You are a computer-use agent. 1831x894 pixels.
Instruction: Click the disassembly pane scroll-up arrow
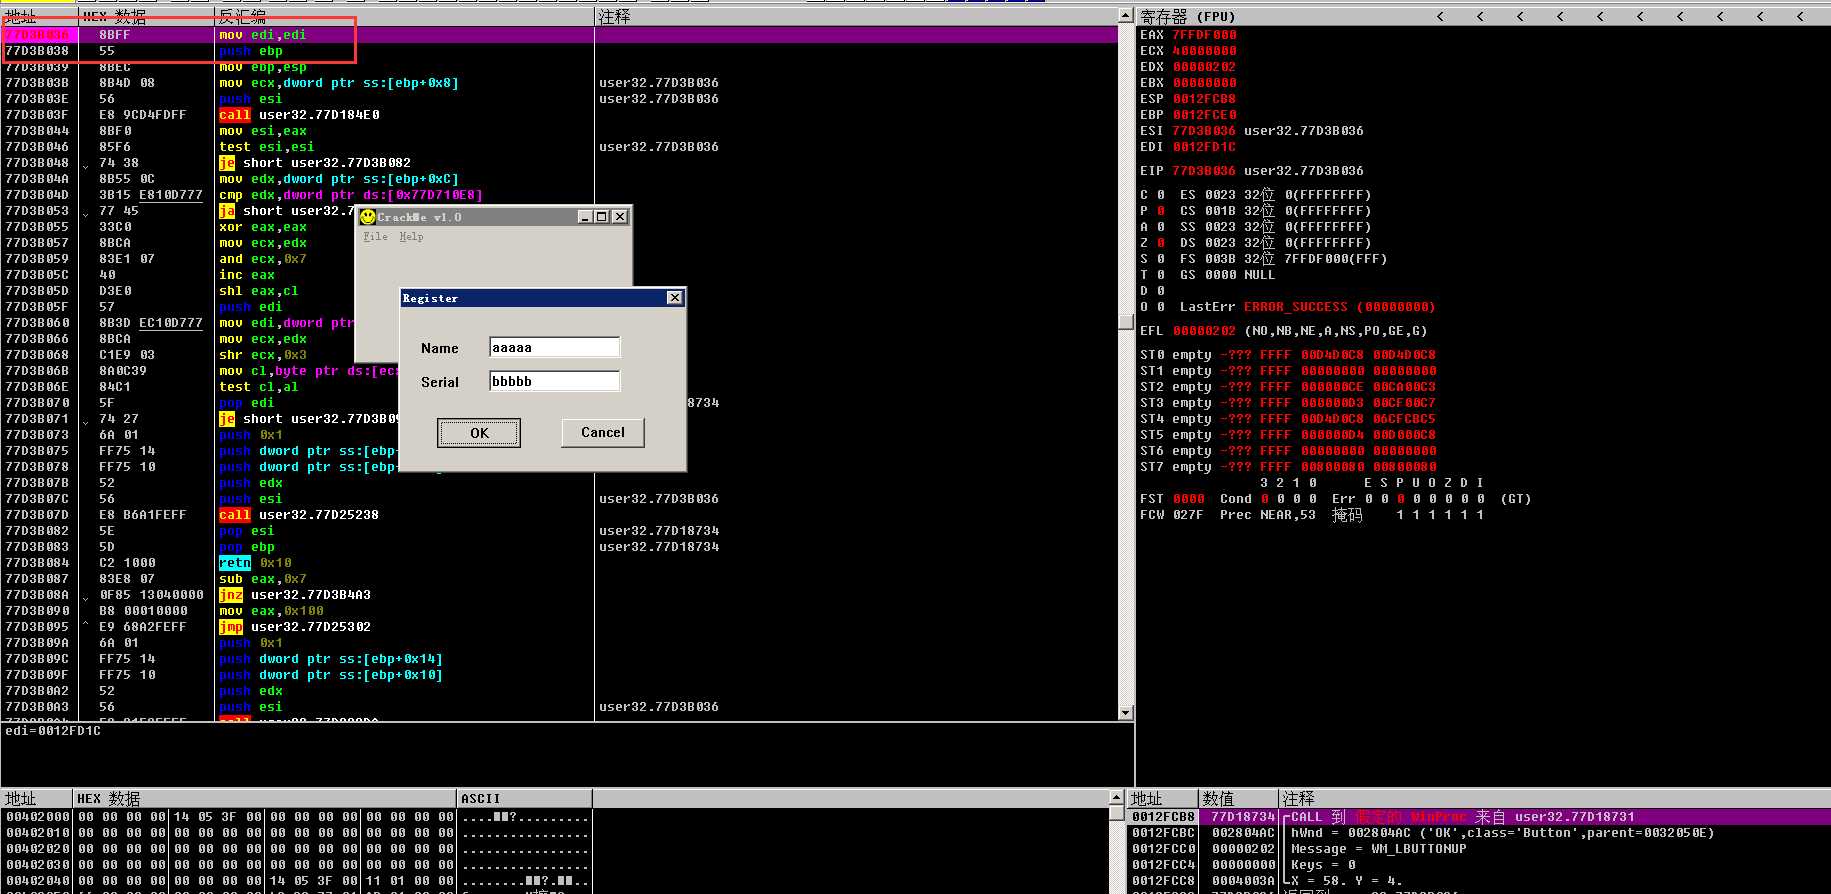coord(1126,17)
